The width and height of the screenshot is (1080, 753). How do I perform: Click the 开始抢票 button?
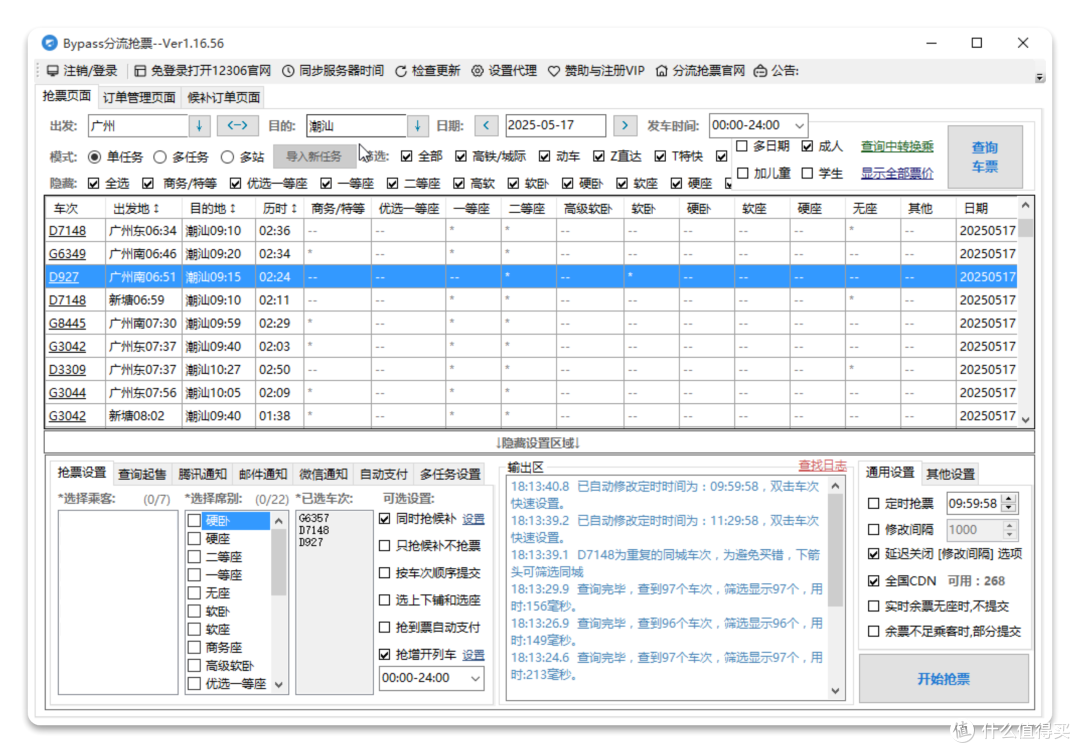pos(944,679)
